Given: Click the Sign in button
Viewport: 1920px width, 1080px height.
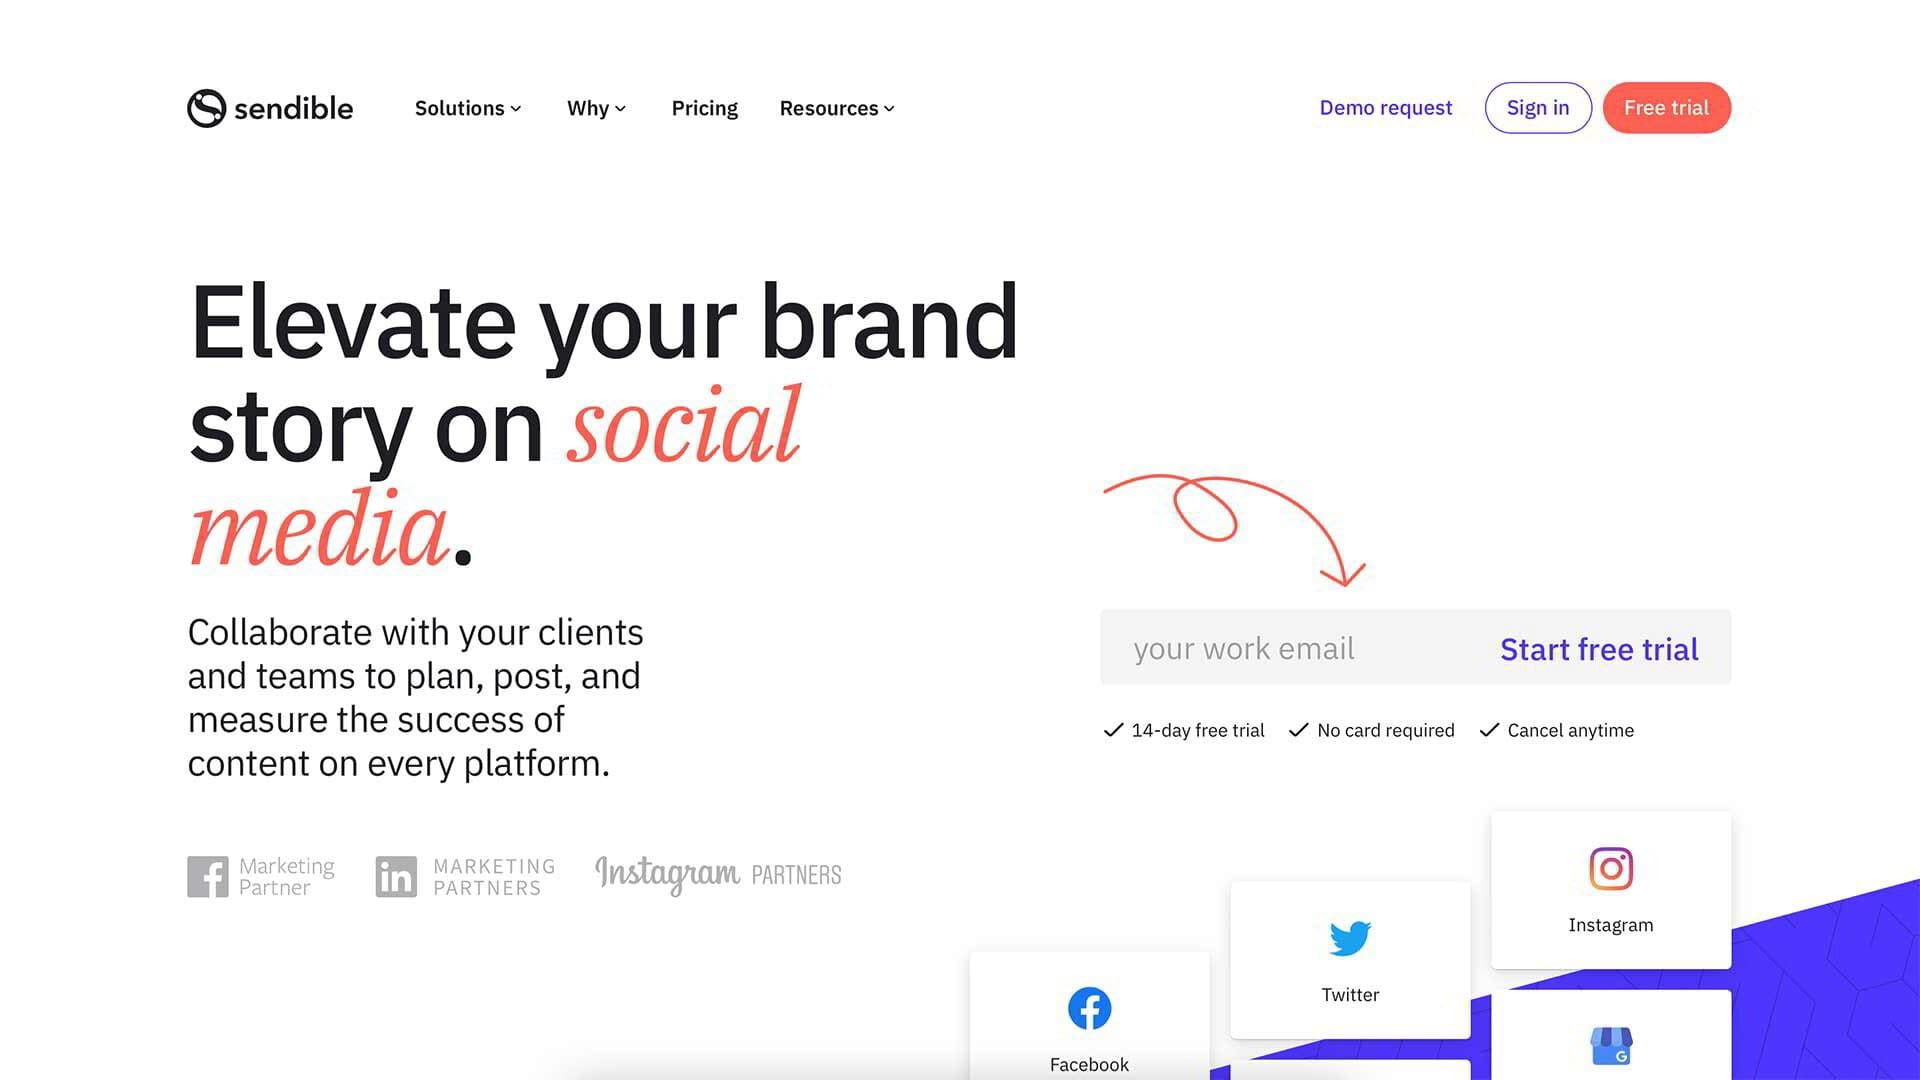Looking at the screenshot, I should [1538, 107].
